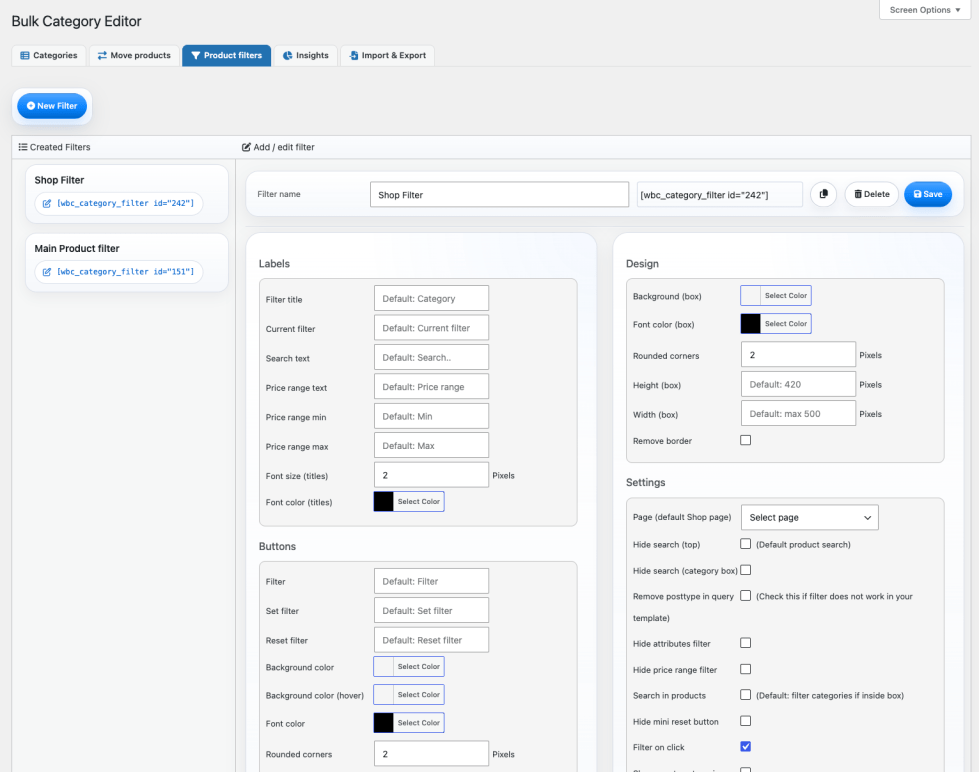Open the Main Product filter card
This screenshot has height=772, width=979.
127,262
